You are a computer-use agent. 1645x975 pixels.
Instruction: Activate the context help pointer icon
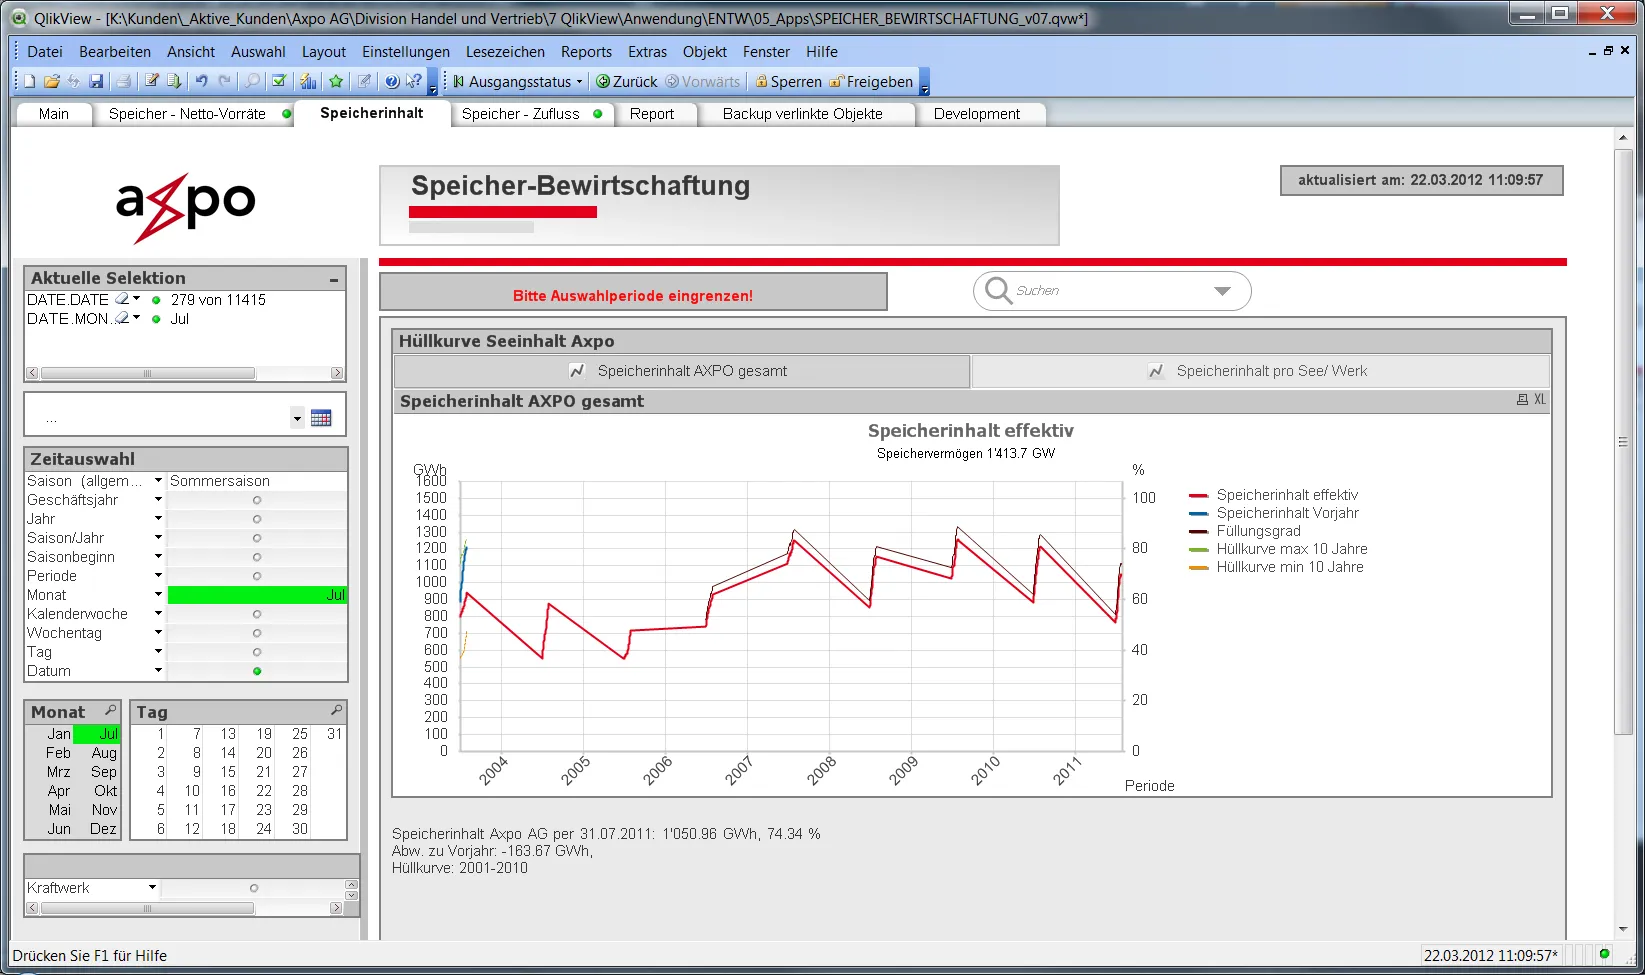pyautogui.click(x=414, y=81)
